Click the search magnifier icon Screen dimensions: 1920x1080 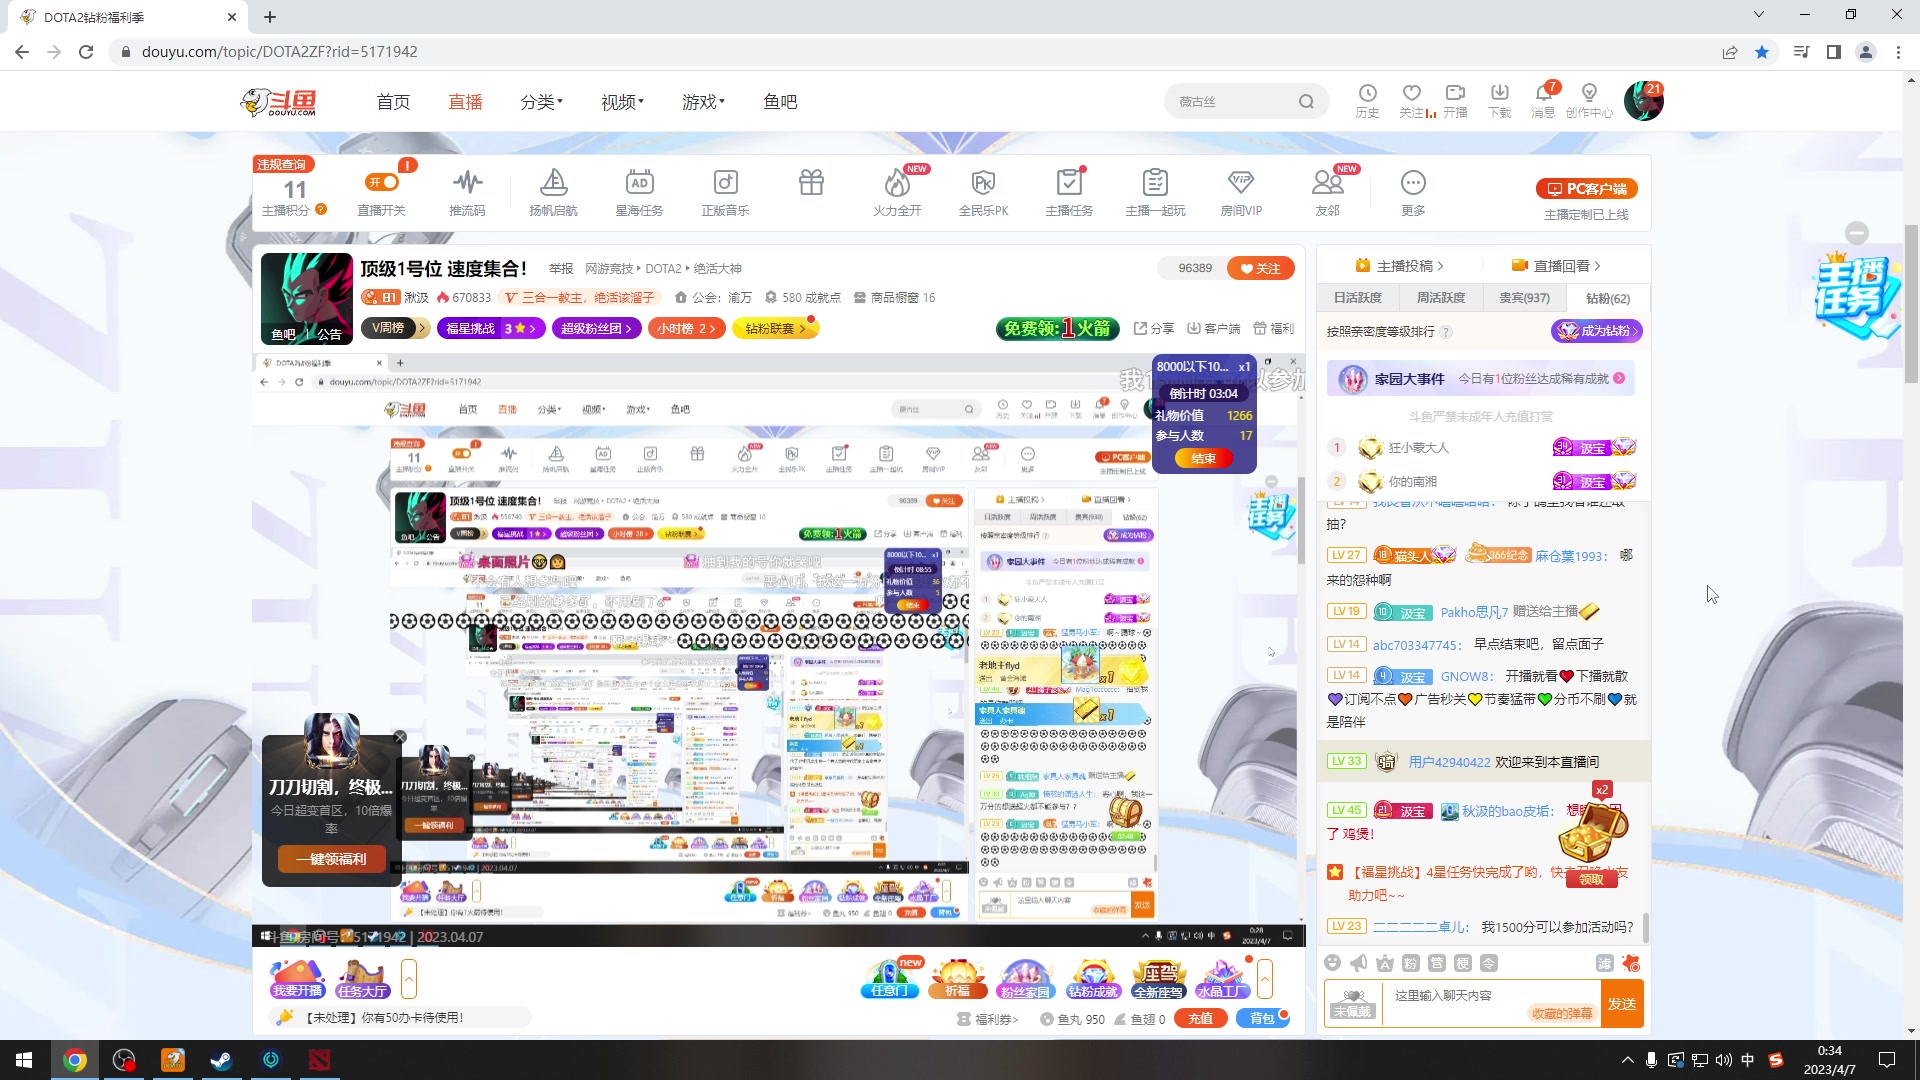tap(1306, 101)
